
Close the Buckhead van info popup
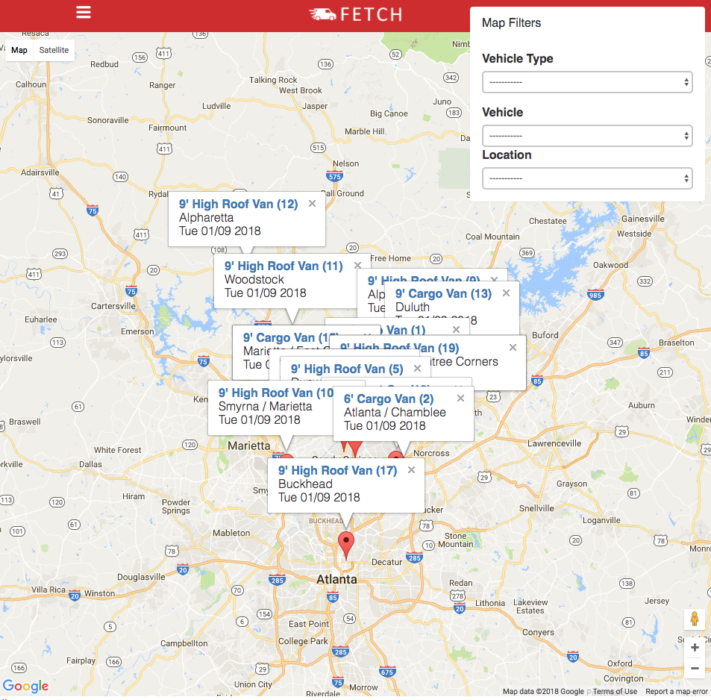click(411, 469)
